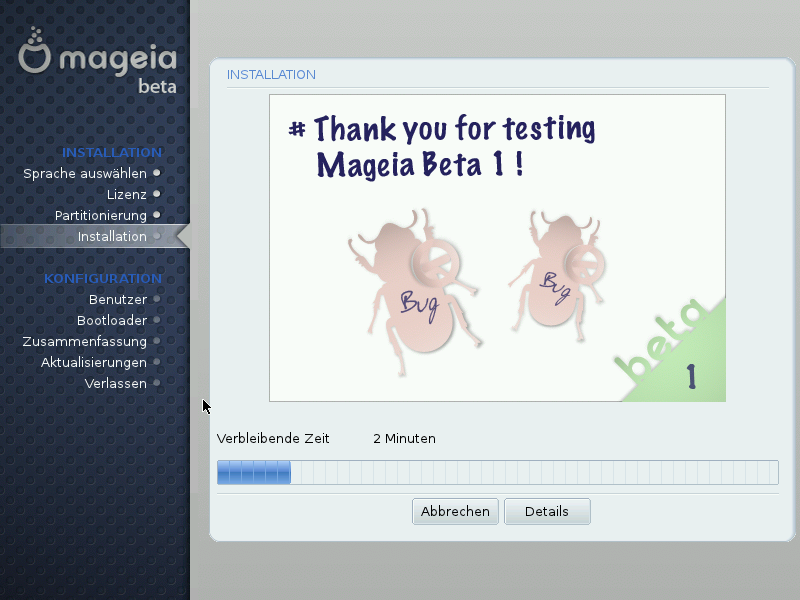The width and height of the screenshot is (800, 600).
Task: Click the INSTALLATION panel title
Action: 271,74
